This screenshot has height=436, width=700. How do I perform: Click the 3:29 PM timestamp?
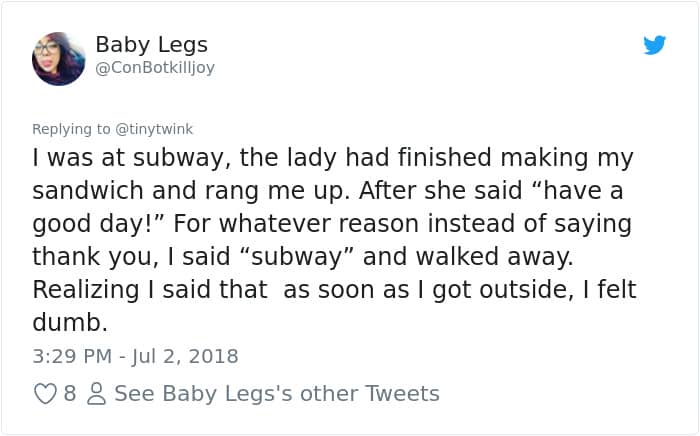72,356
